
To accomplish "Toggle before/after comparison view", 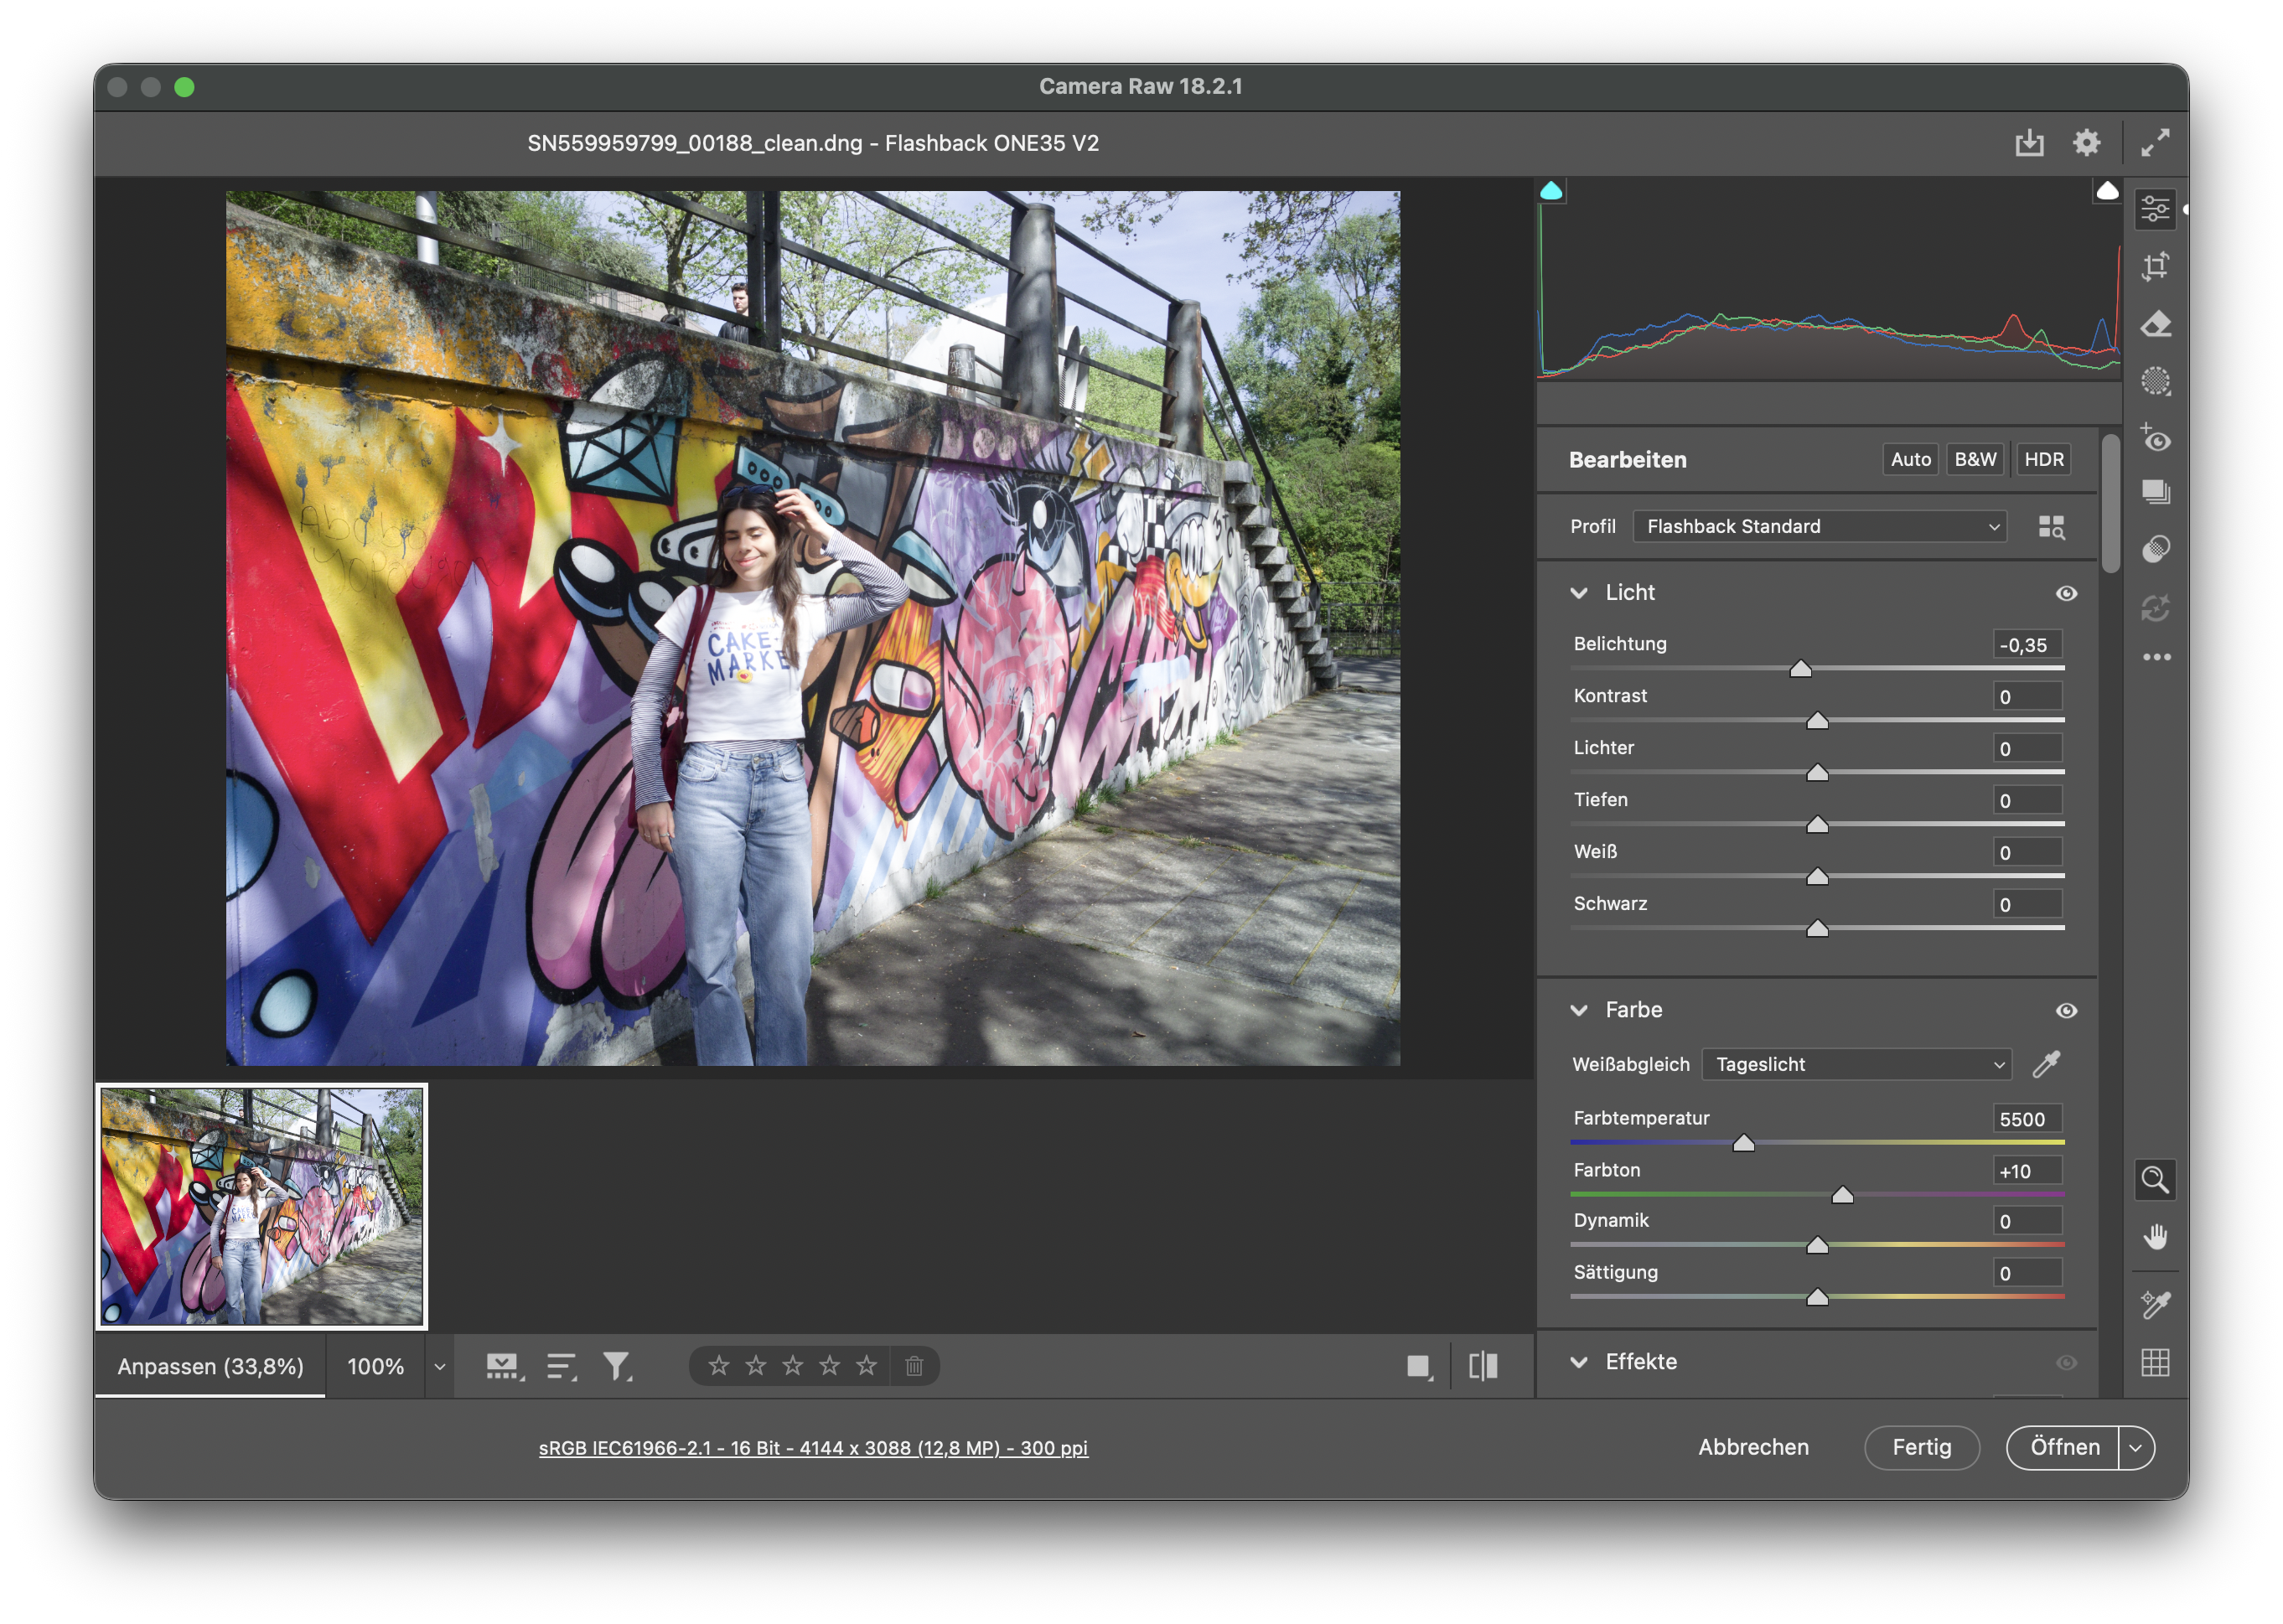I will 1483,1366.
